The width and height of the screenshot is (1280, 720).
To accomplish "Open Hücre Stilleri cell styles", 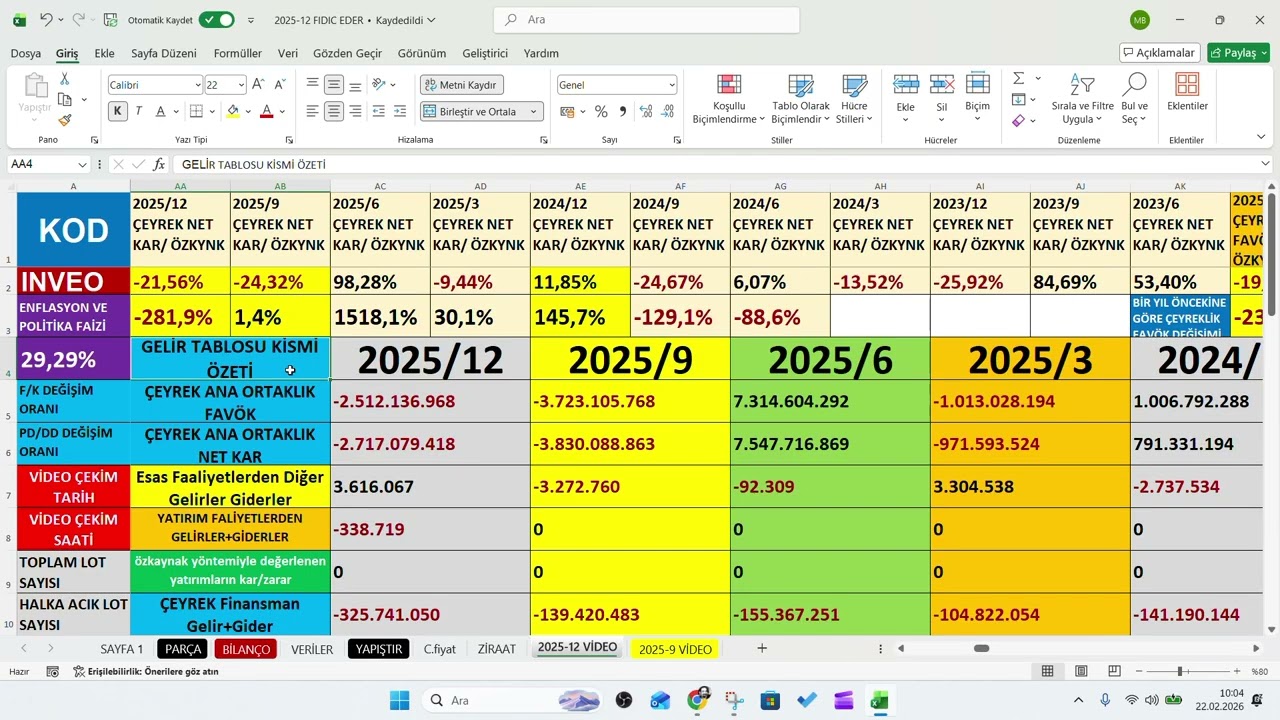I will (x=854, y=99).
